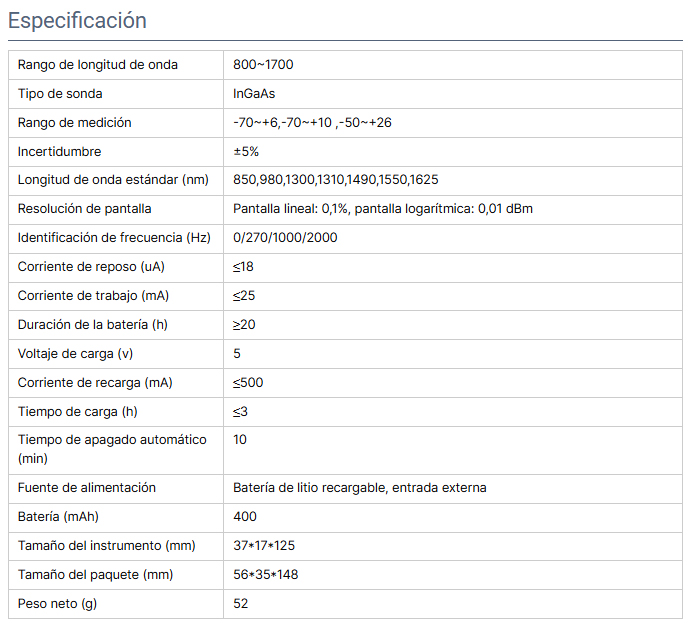Click the Corriente de reposo (uA) label
690x623 pixels.
pos(91,267)
